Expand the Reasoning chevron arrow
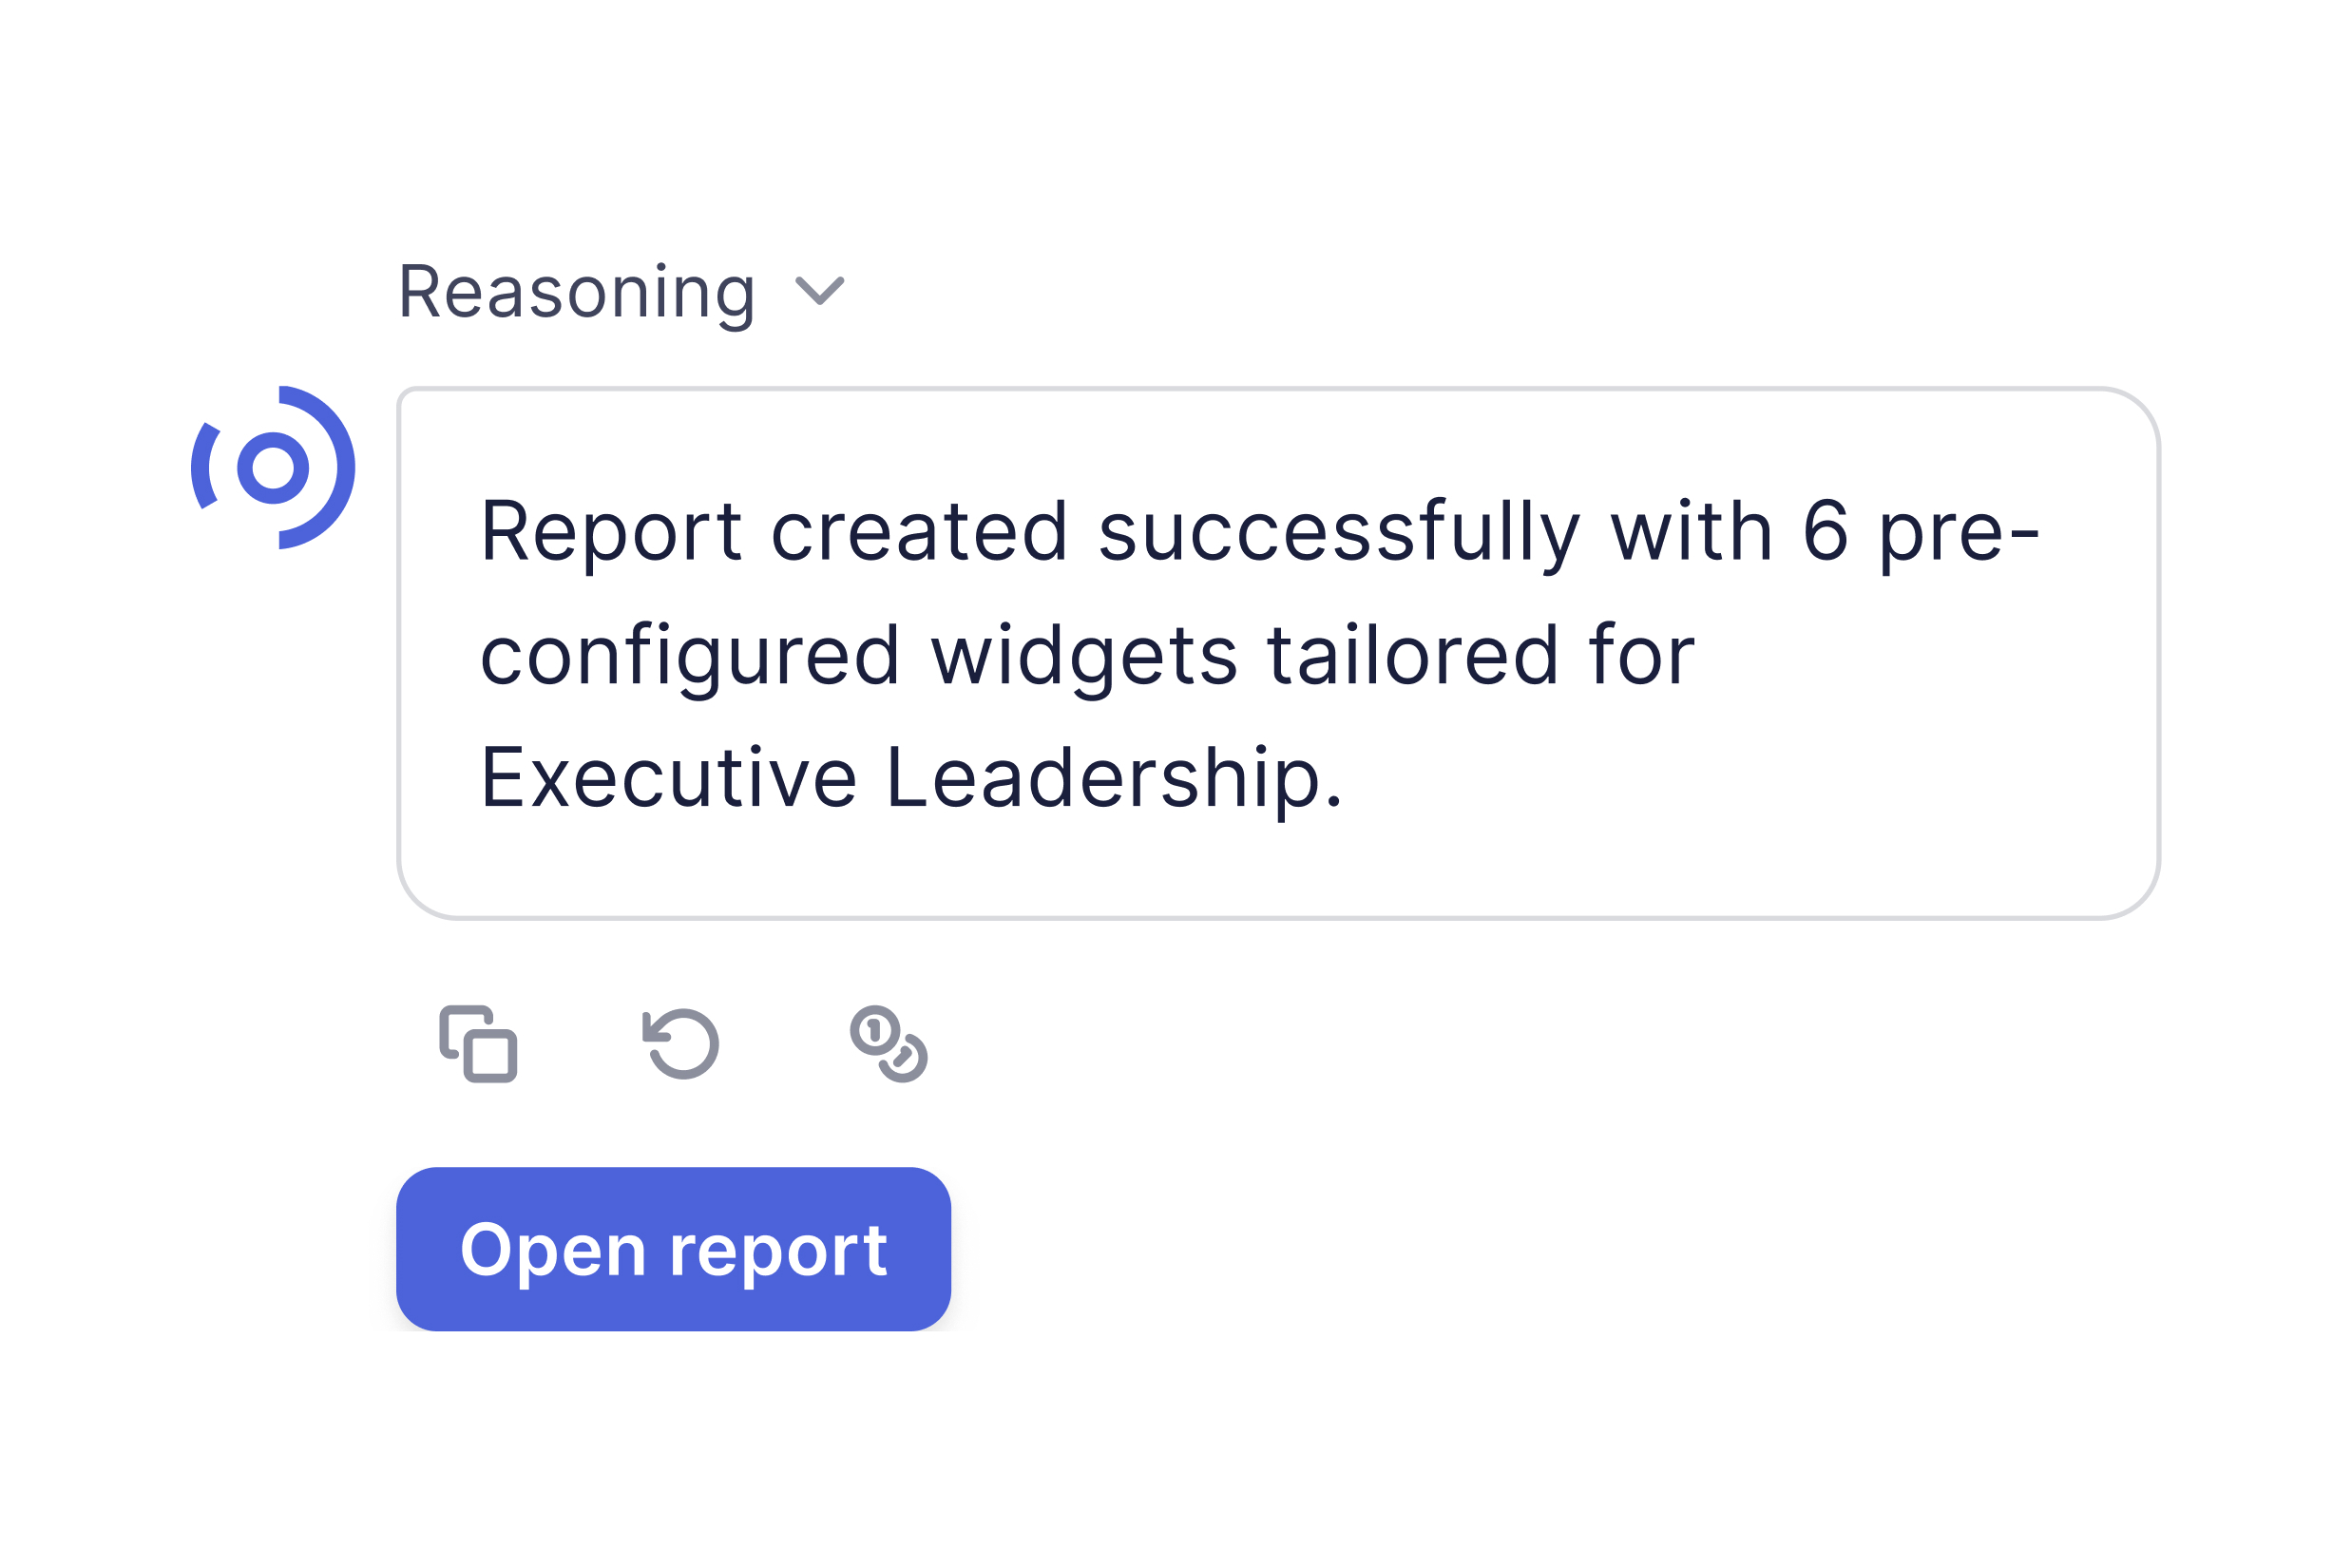Image resolution: width=2352 pixels, height=1568 pixels. [820, 291]
